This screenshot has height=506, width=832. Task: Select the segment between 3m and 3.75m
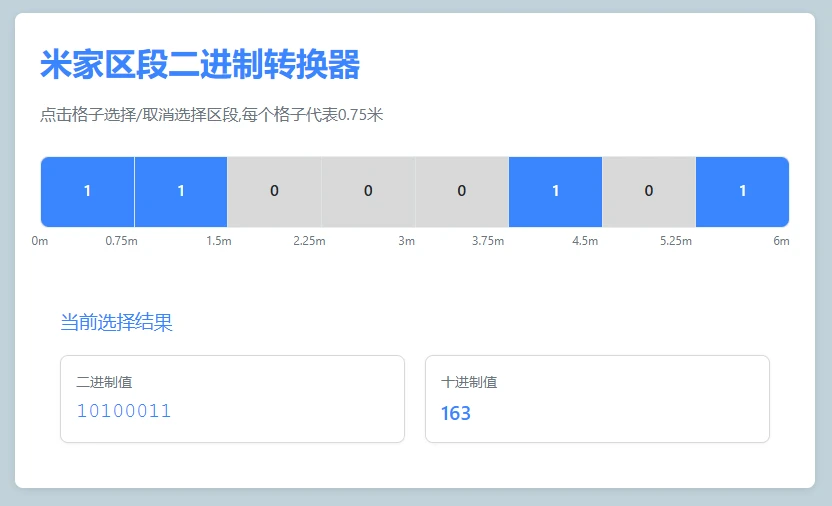point(462,191)
